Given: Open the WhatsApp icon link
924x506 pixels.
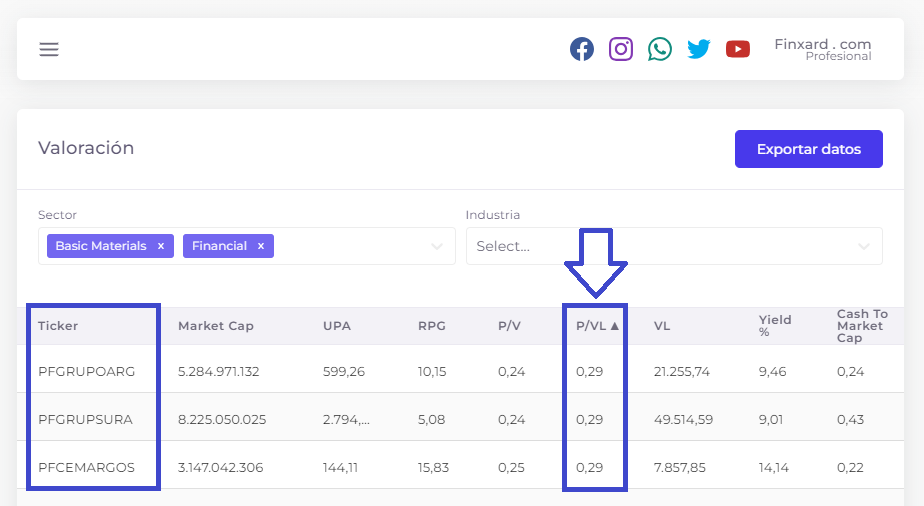Looking at the screenshot, I should [x=659, y=49].
